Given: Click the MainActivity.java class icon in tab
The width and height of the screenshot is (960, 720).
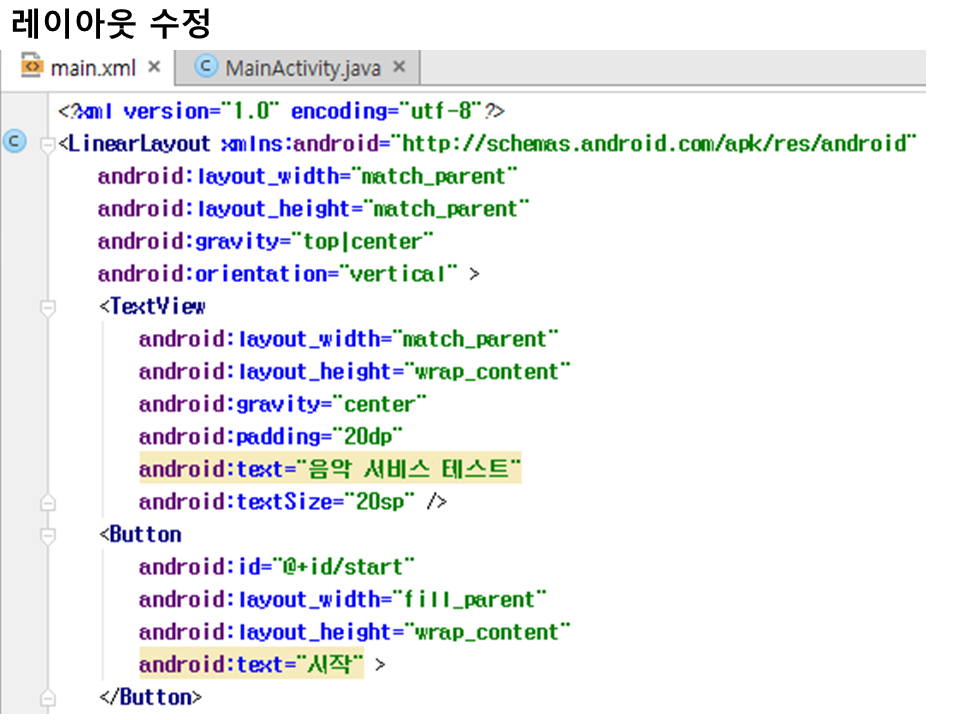Looking at the screenshot, I should [207, 67].
